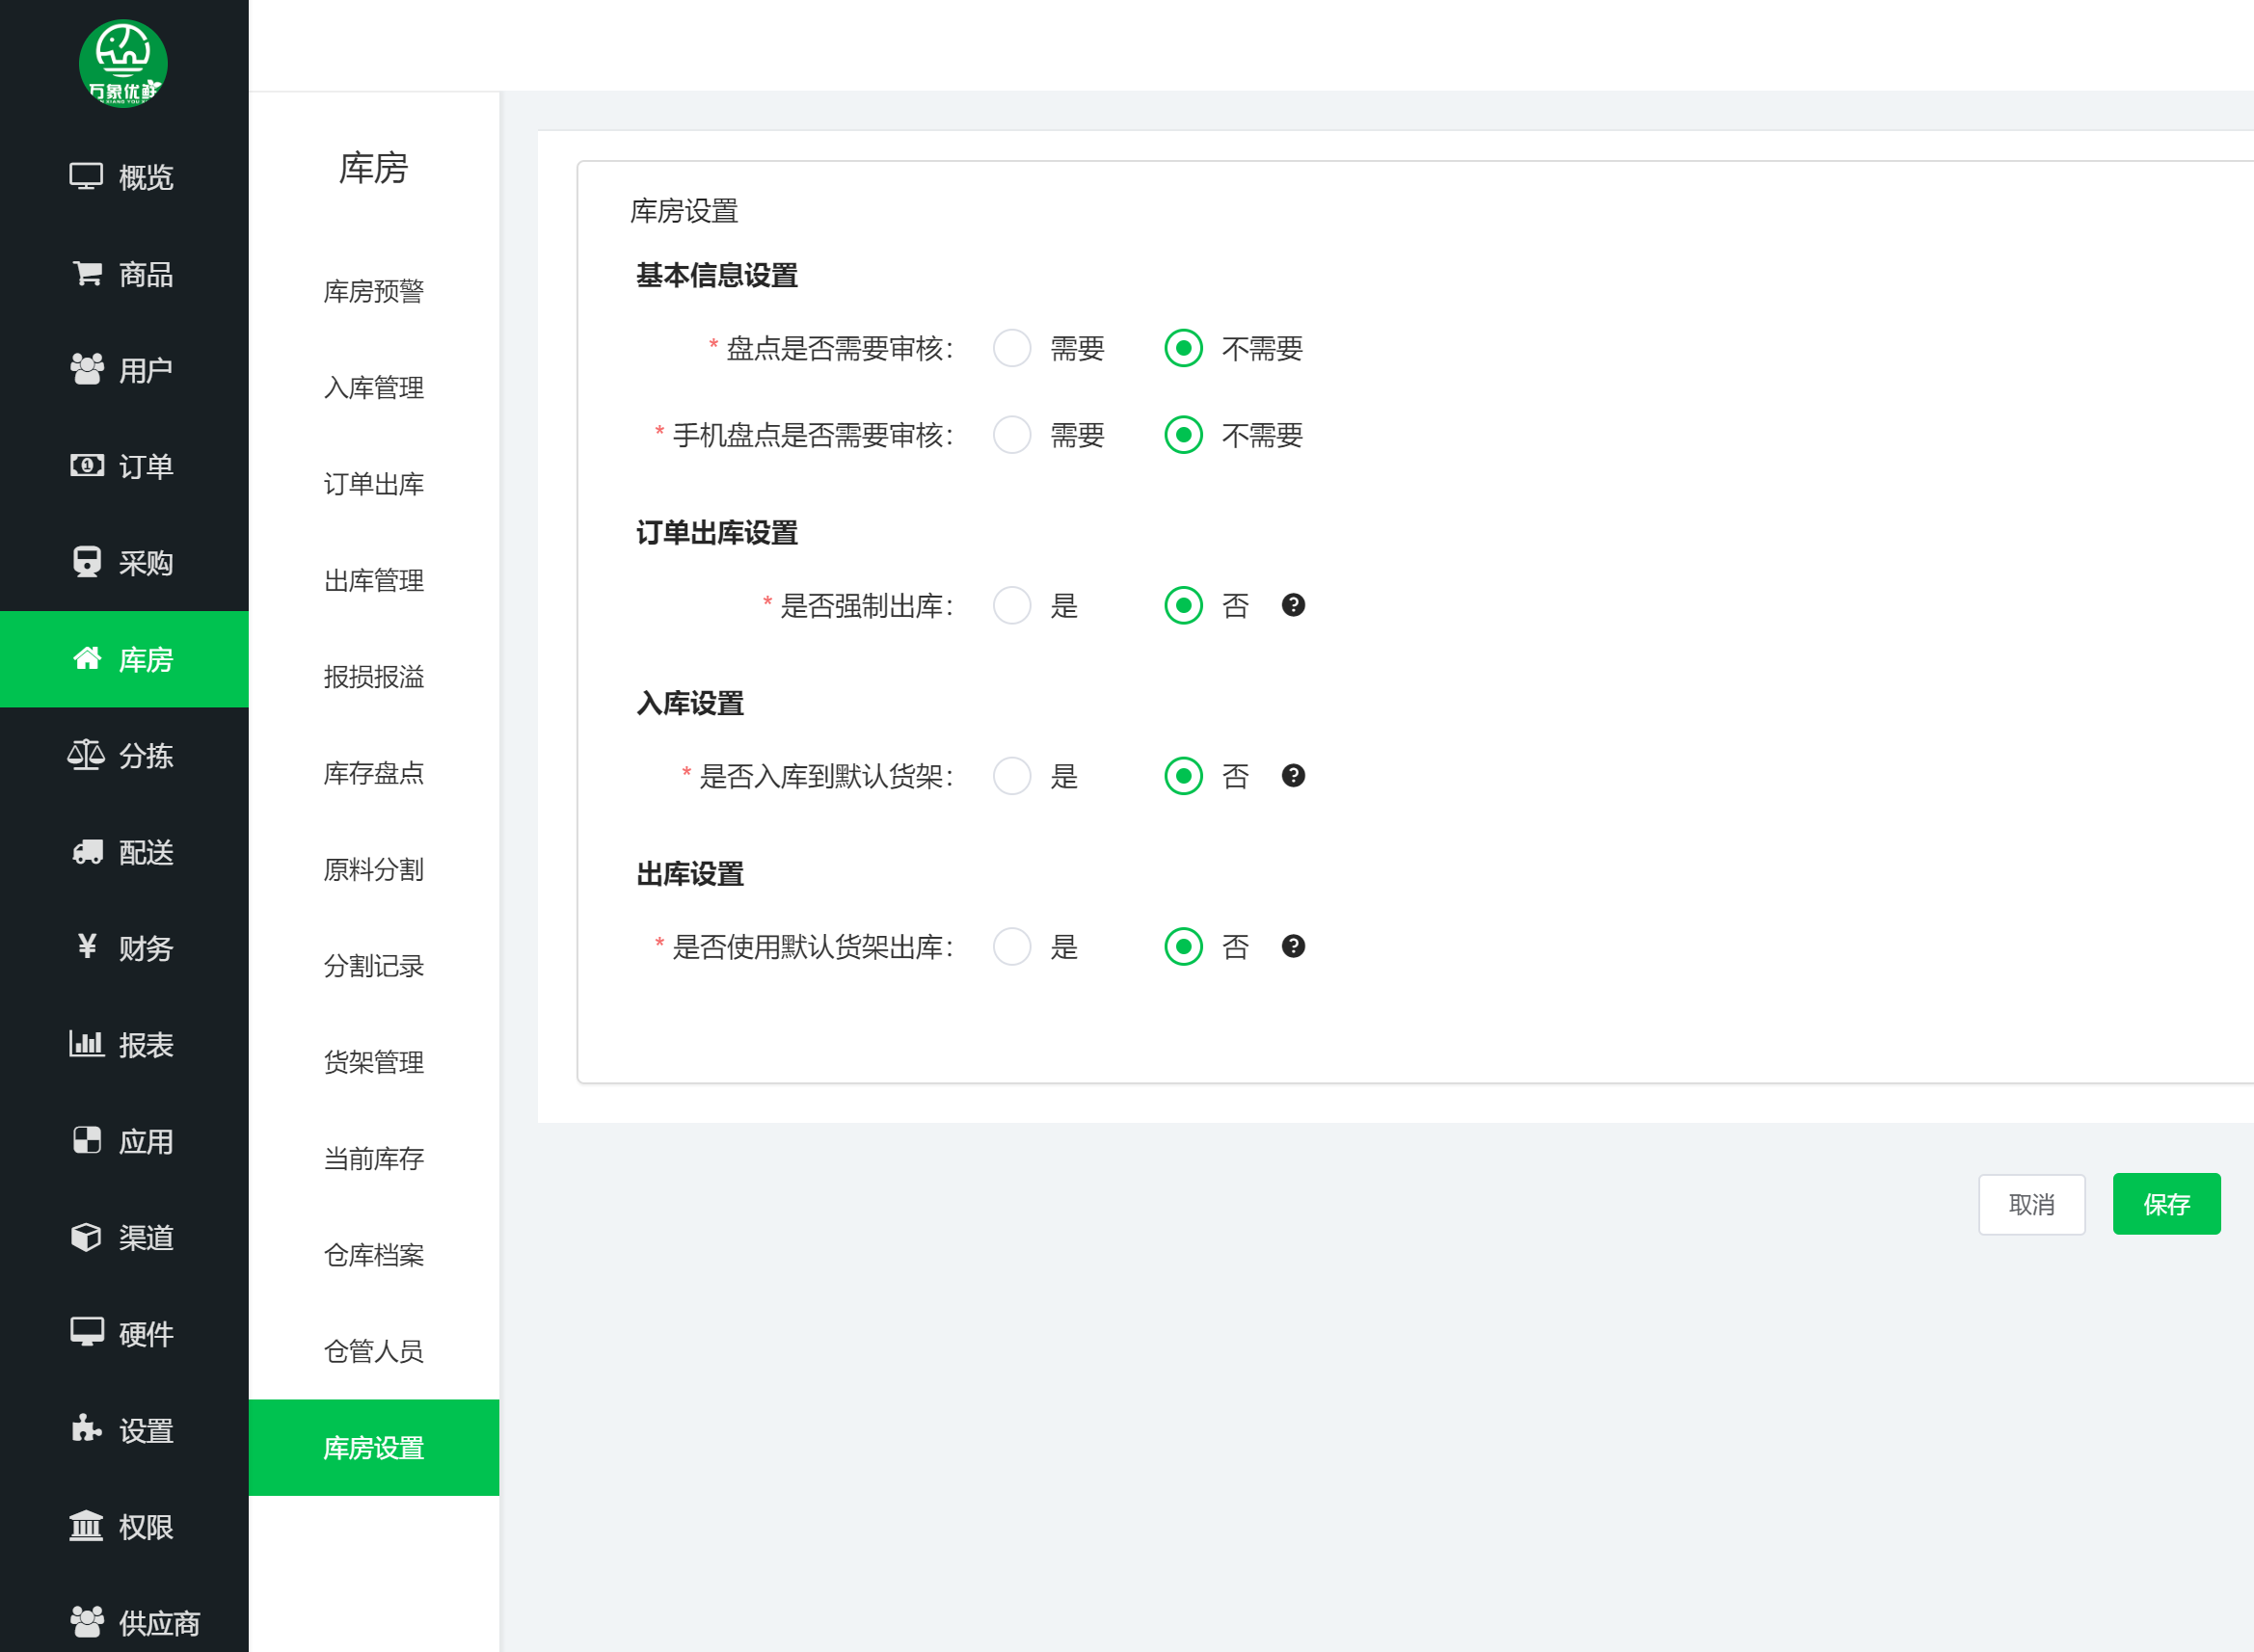
Task: Select 否 for 是否使用默认货架出库
Action: pos(1183,946)
